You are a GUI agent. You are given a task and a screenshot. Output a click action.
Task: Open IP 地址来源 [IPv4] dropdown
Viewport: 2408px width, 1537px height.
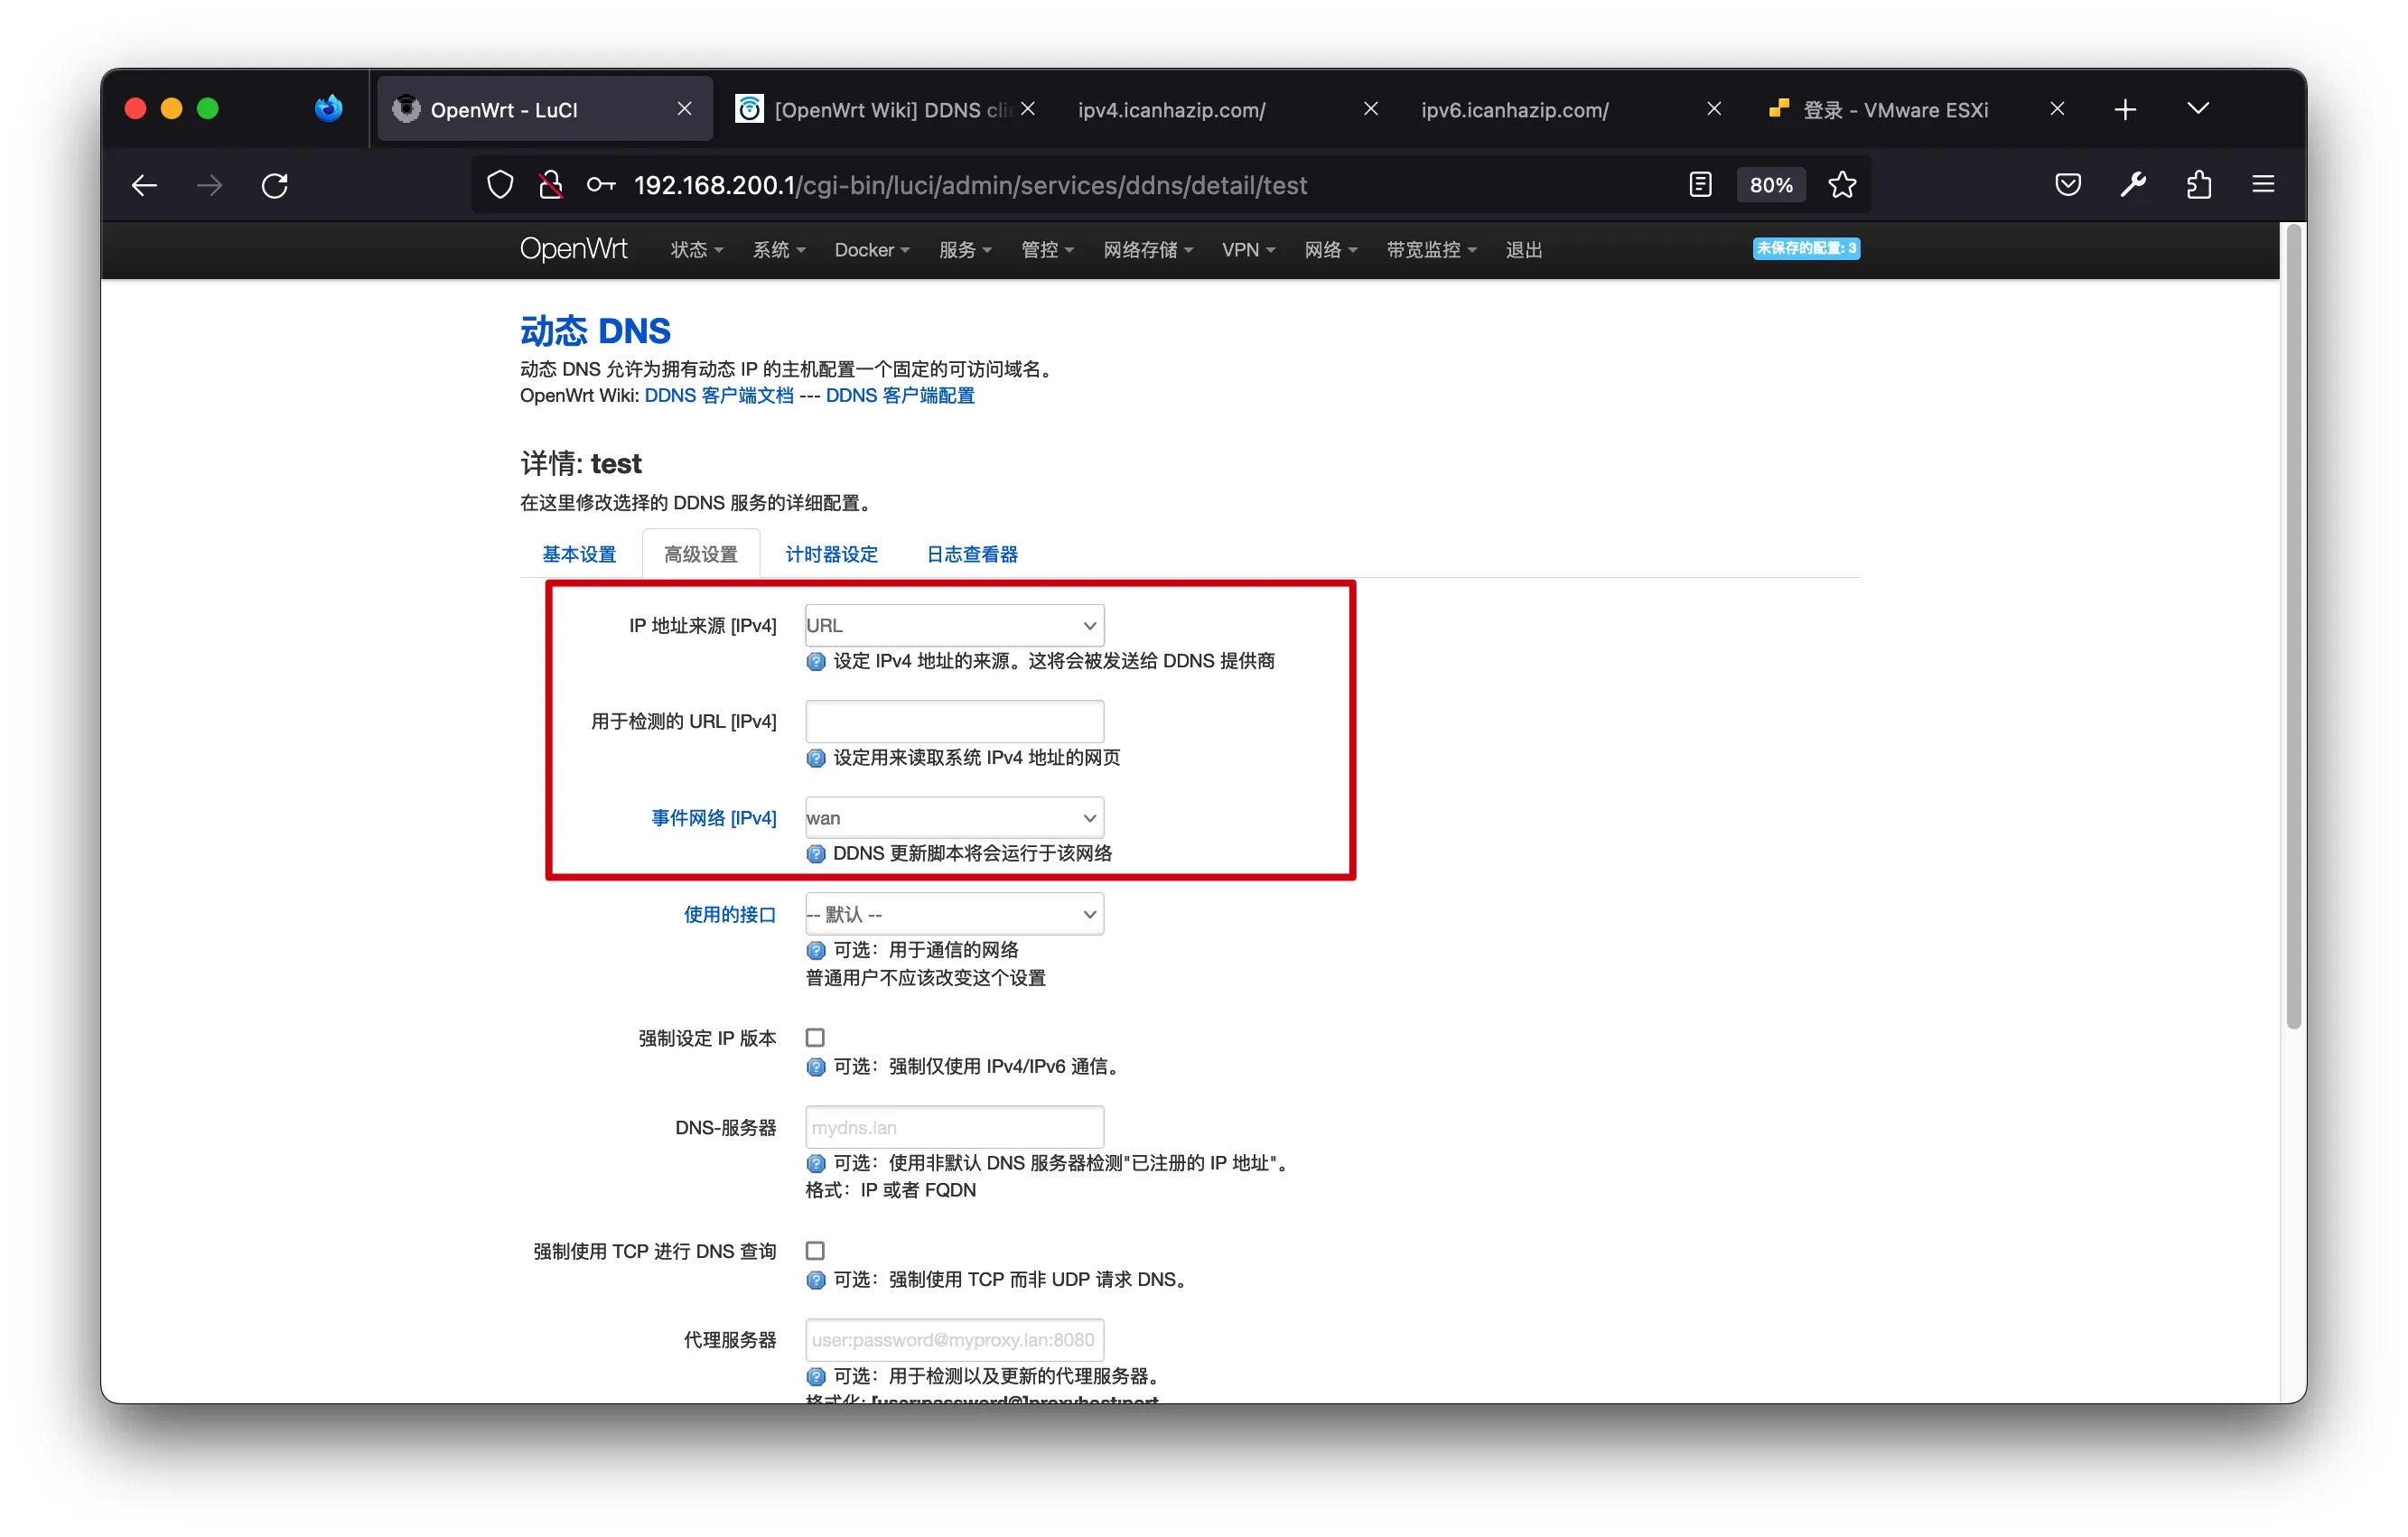954,625
